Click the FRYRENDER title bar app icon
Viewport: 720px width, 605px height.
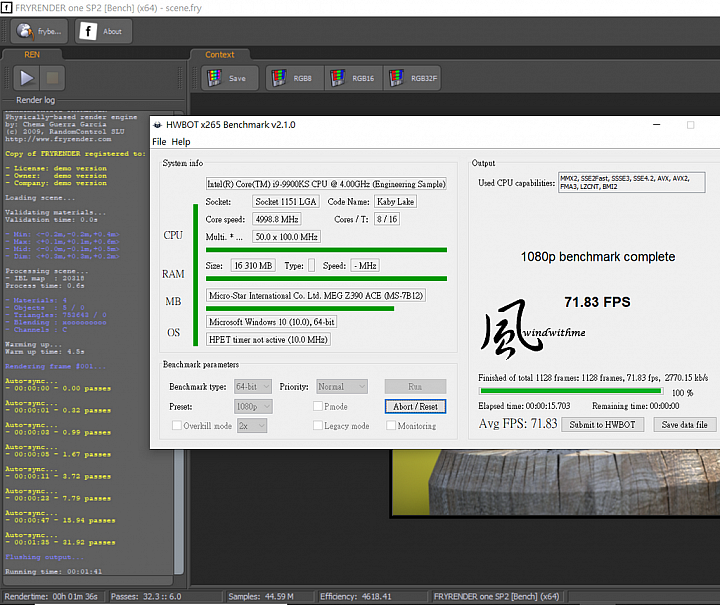6,8
